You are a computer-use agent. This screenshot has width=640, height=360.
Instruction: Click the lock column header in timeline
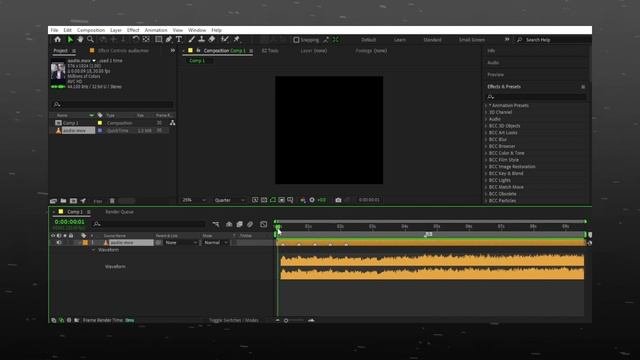[71, 236]
